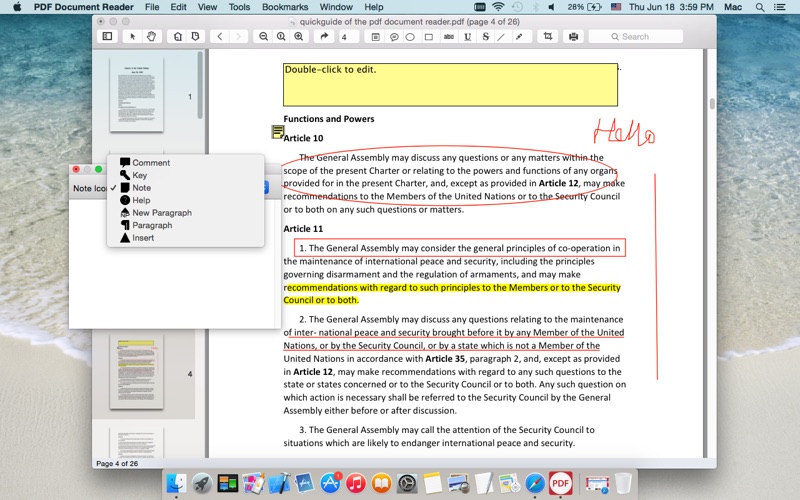The width and height of the screenshot is (800, 500).
Task: Open page 1 thumbnail in sidebar
Action: (x=136, y=94)
